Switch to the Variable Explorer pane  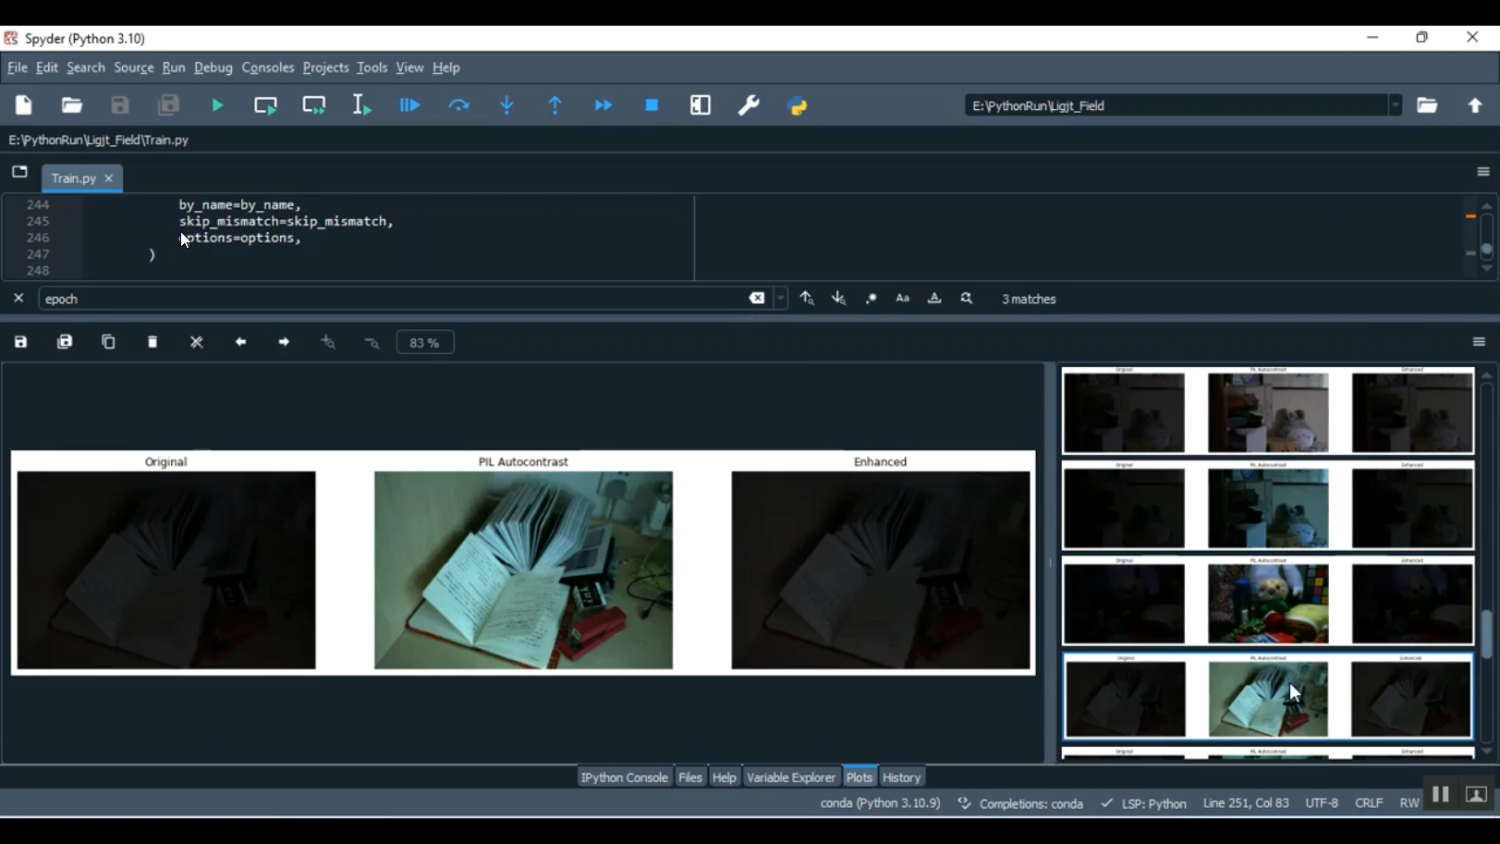(x=791, y=777)
